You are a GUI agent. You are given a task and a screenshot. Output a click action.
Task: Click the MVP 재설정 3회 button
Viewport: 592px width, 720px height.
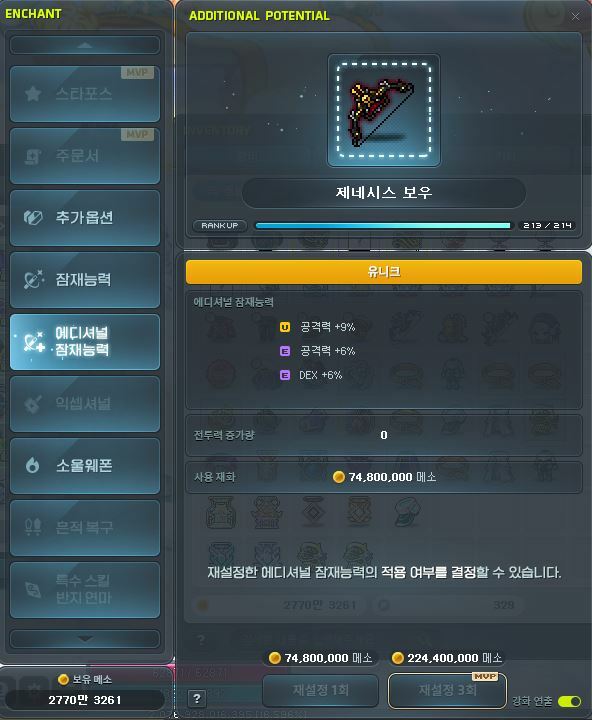[x=447, y=690]
